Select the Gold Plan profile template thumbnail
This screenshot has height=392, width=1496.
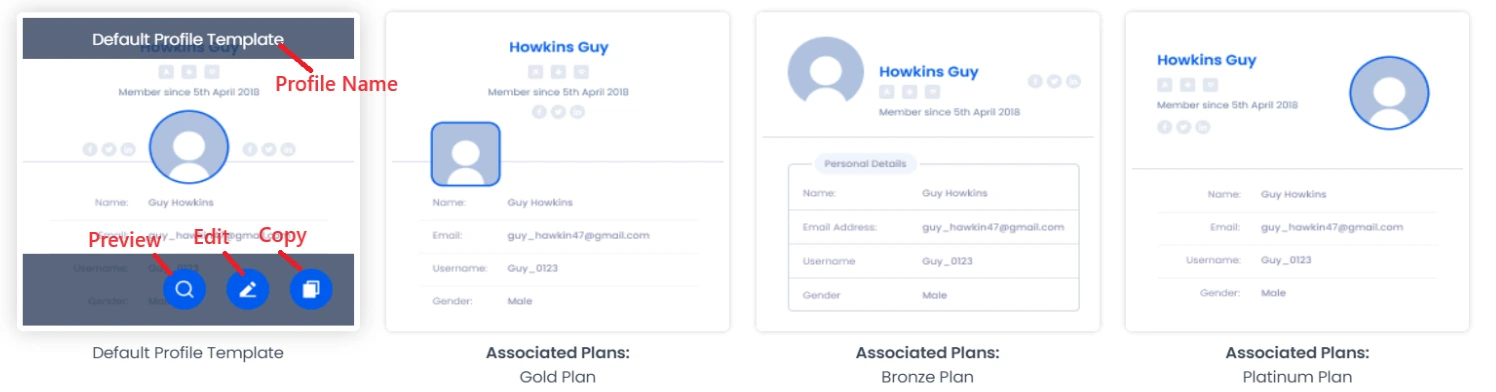[557, 171]
